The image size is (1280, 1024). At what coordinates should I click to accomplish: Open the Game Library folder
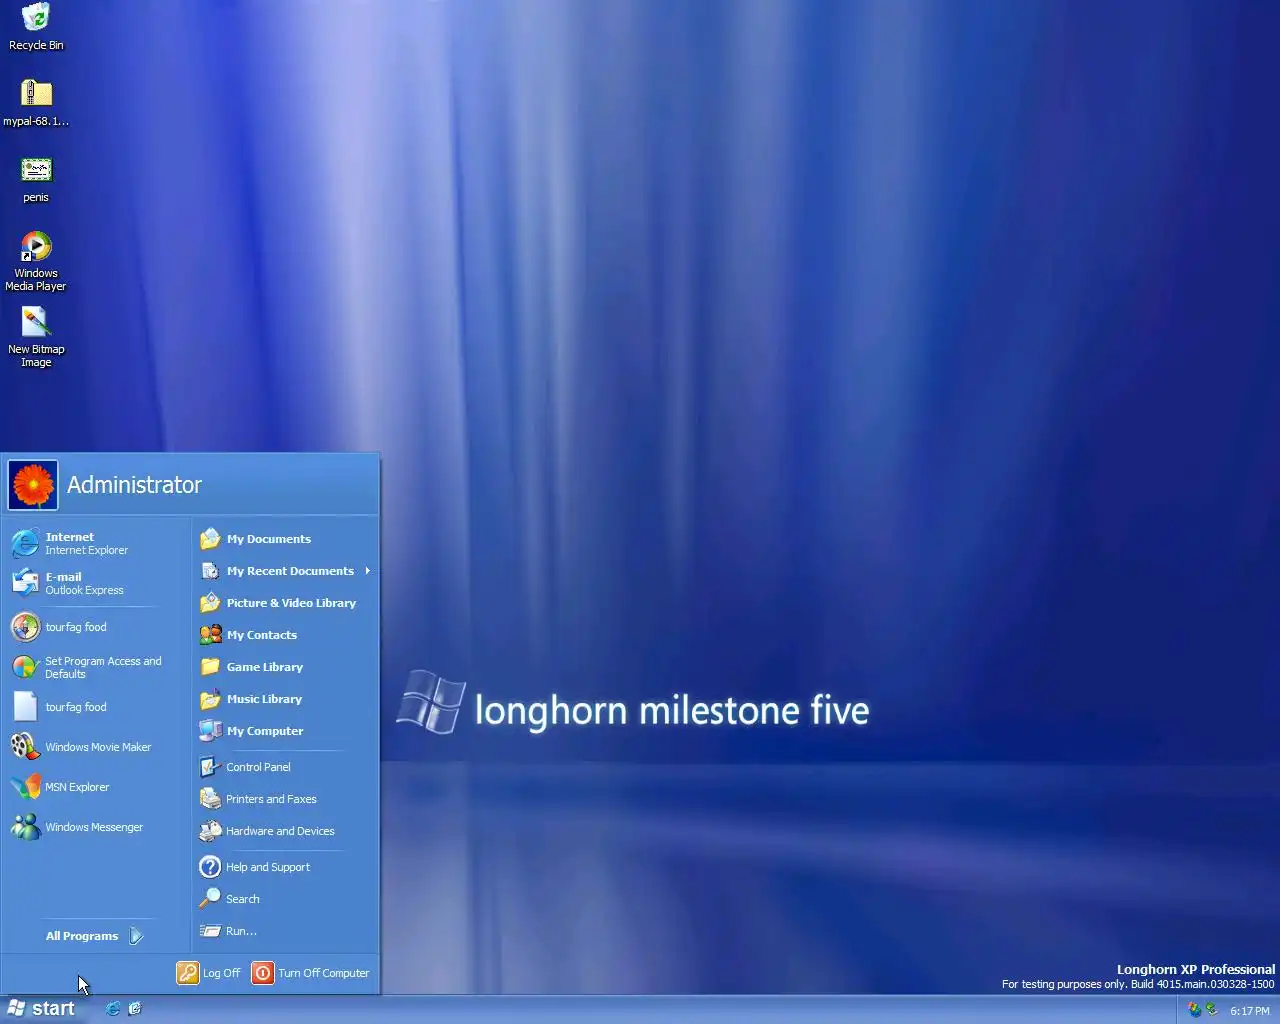pos(285,667)
